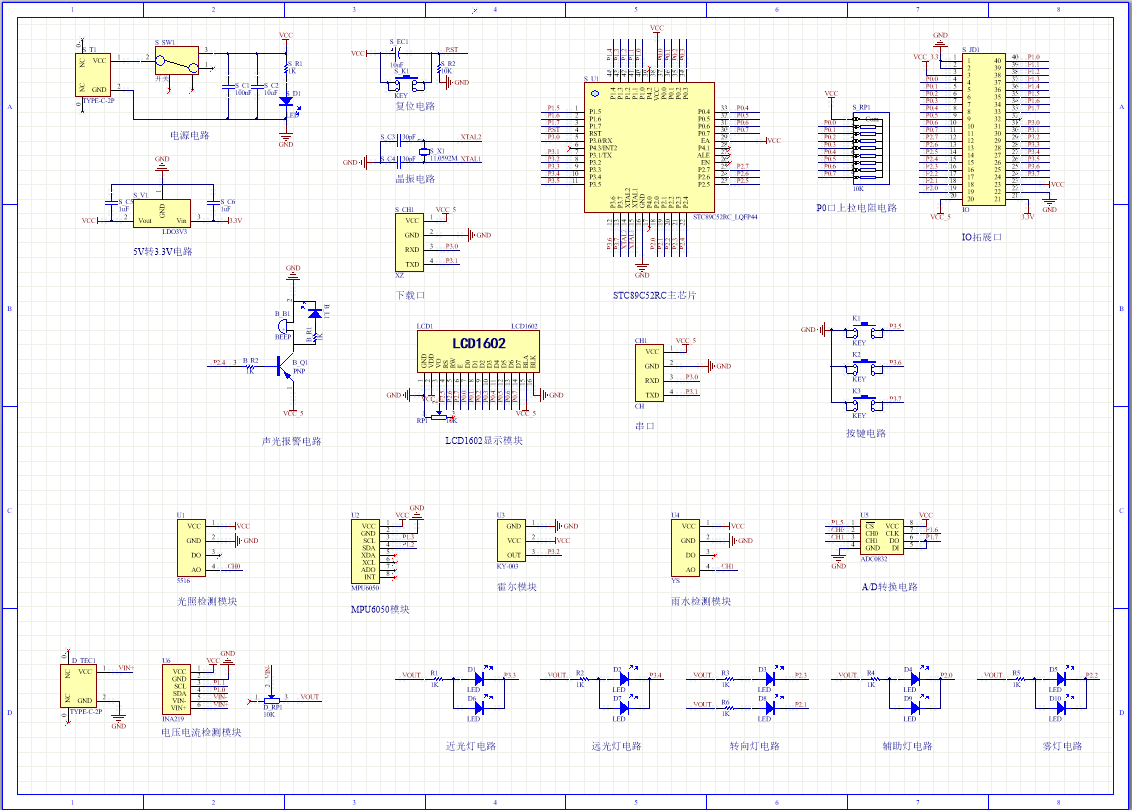Select the LCD1602 display component
The image size is (1132, 810).
click(478, 352)
